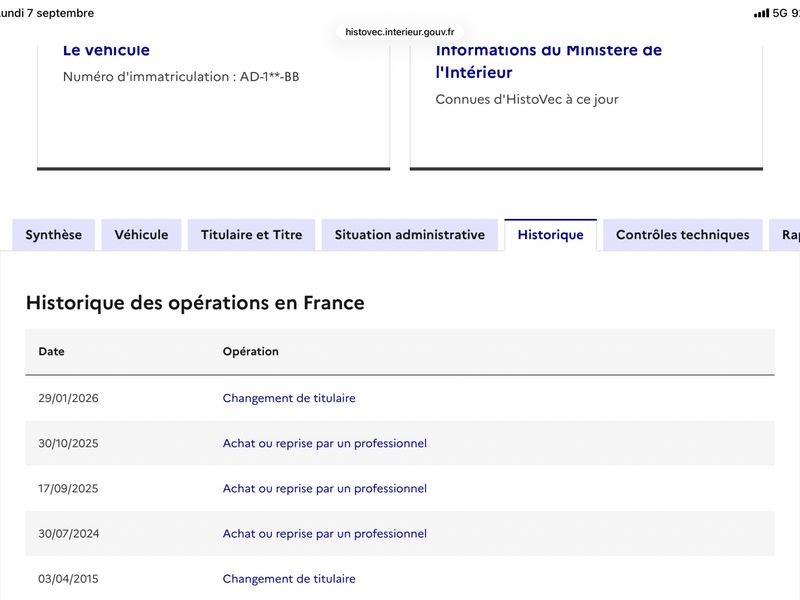Click Changement de titulaire from 03/04/2015

(x=289, y=579)
